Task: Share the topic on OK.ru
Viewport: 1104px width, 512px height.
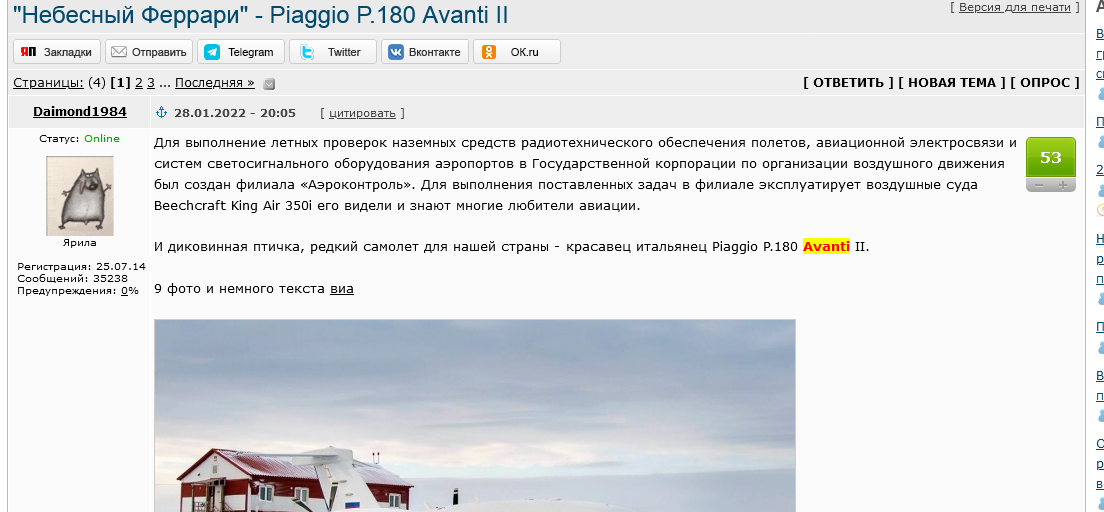Action: (x=517, y=51)
